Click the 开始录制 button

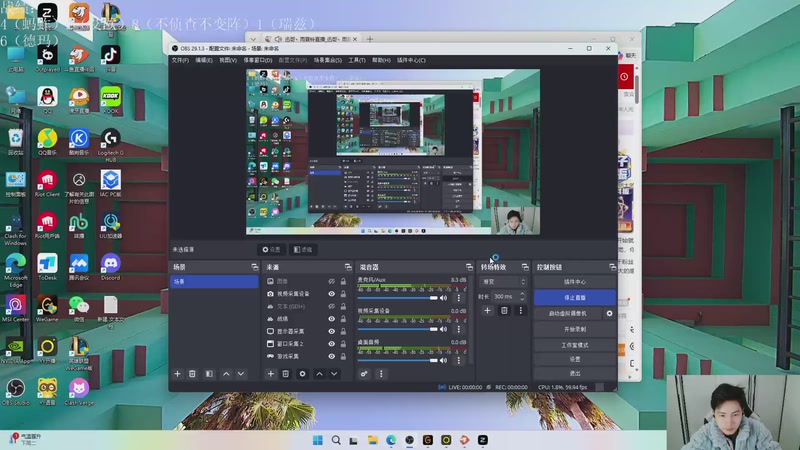coord(575,329)
